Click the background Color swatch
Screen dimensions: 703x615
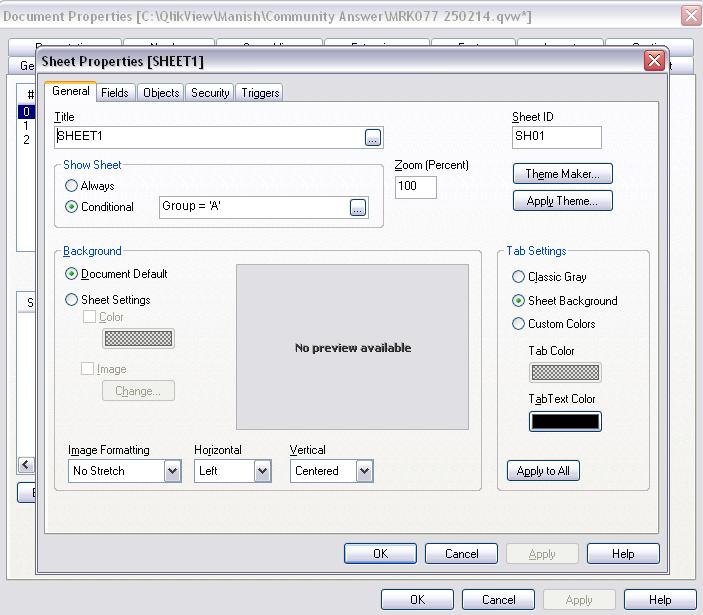pos(138,338)
